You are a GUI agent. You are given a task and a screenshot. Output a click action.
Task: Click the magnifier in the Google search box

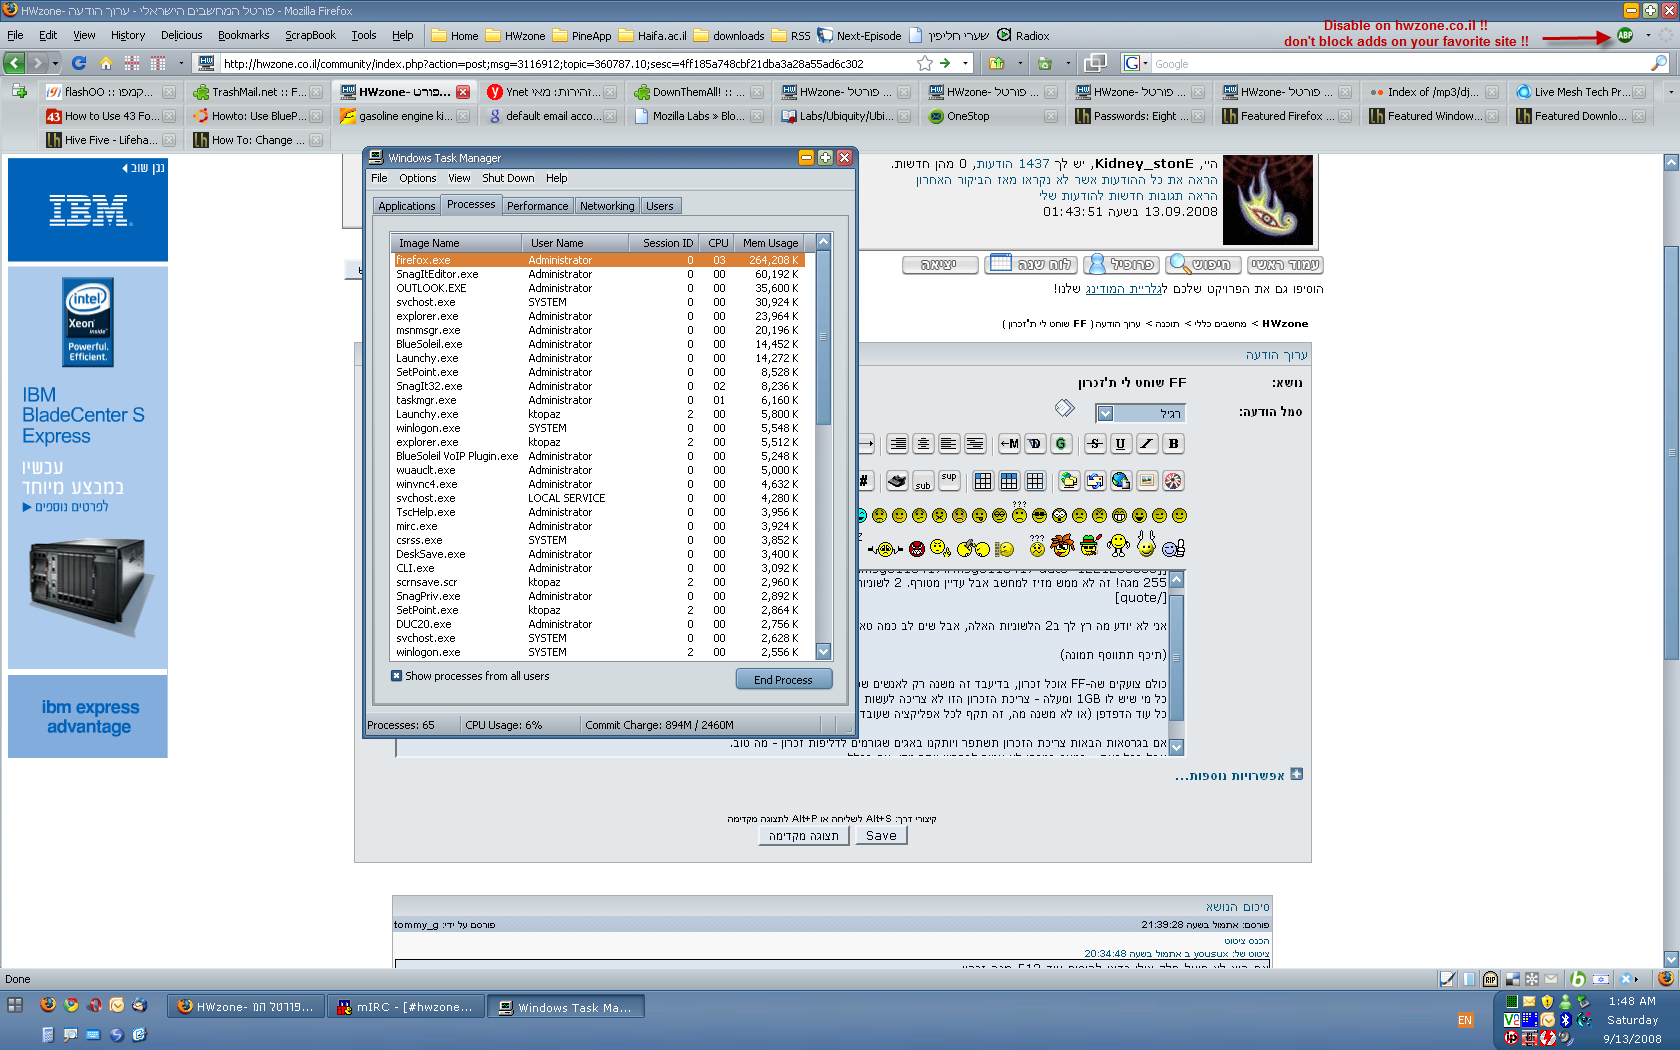1659,63
